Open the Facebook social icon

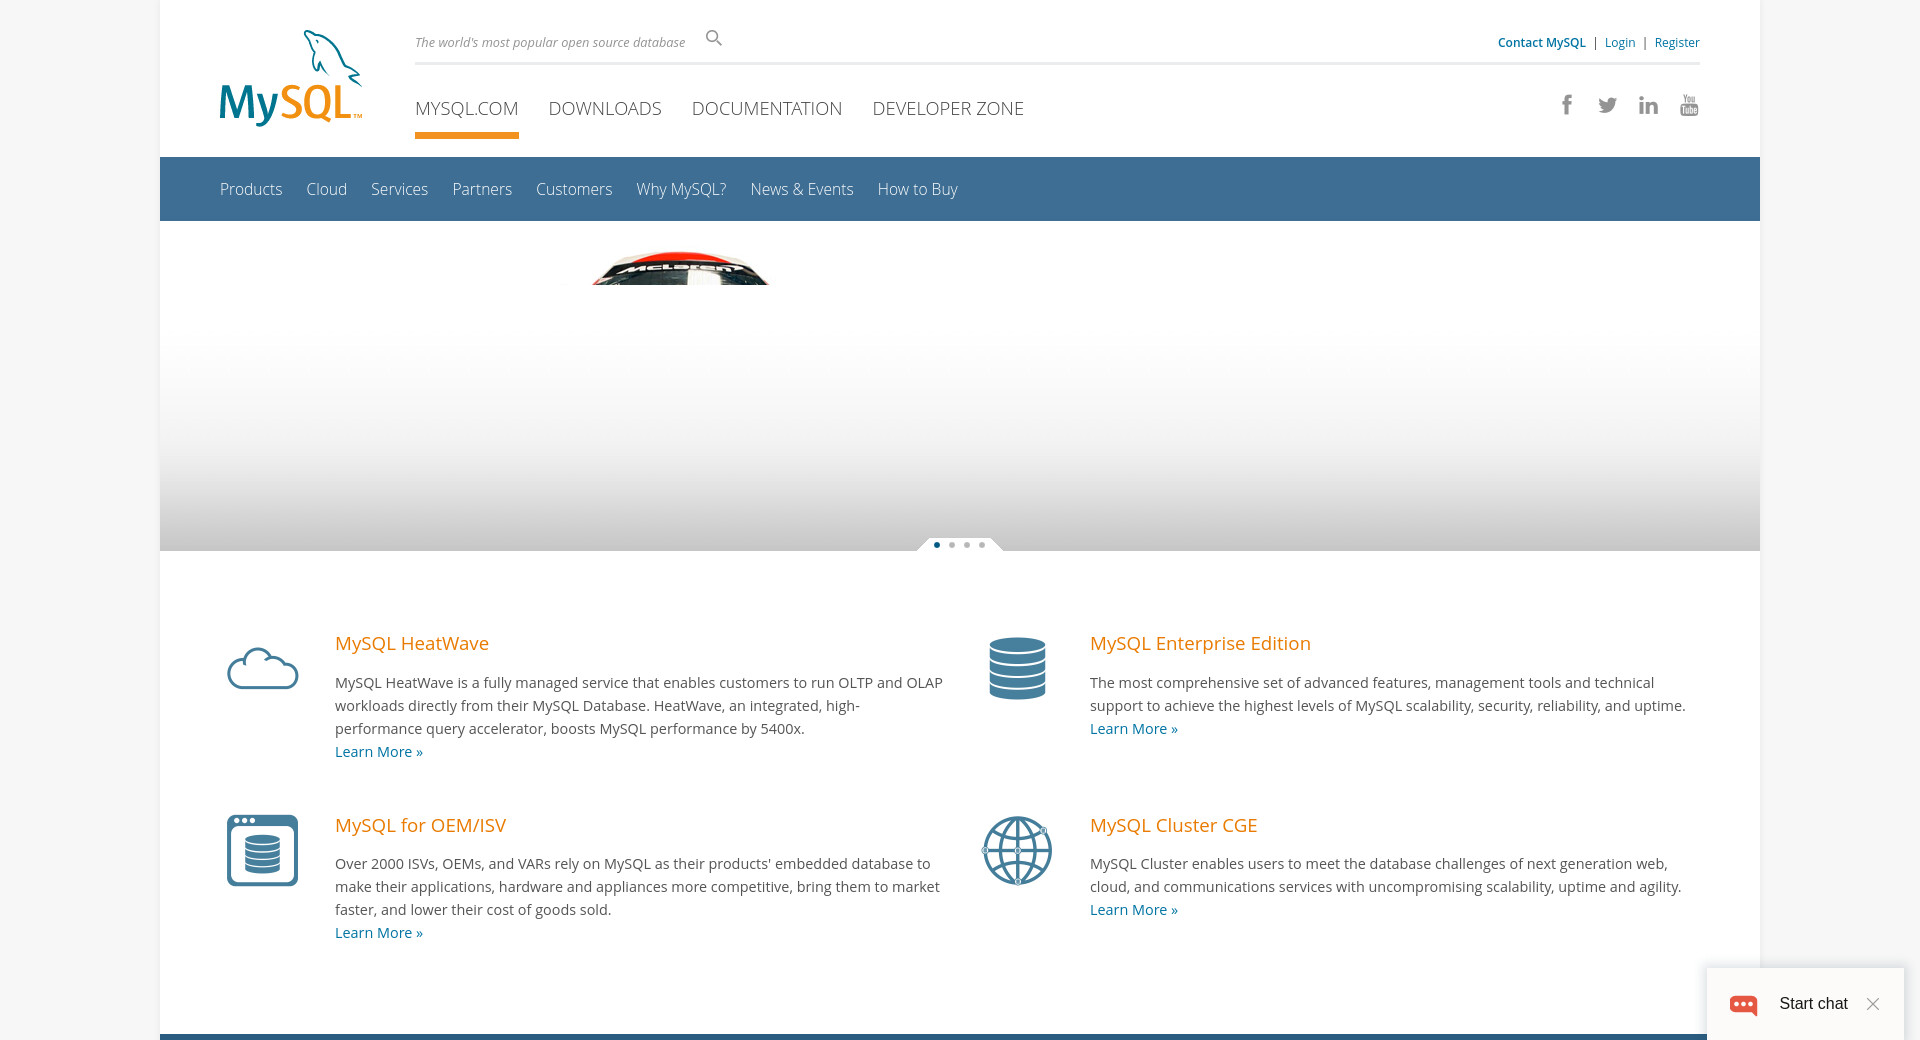coord(1567,105)
